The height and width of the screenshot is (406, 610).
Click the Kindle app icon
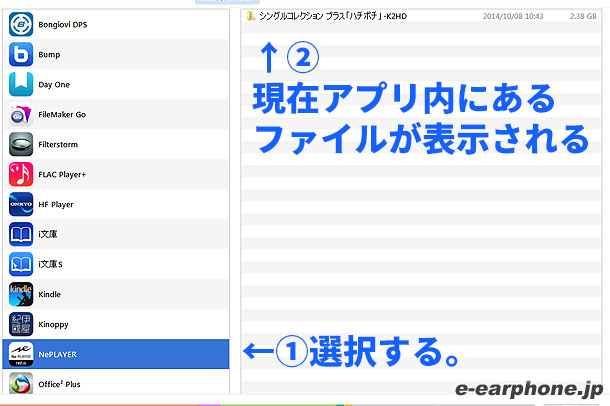click(21, 294)
